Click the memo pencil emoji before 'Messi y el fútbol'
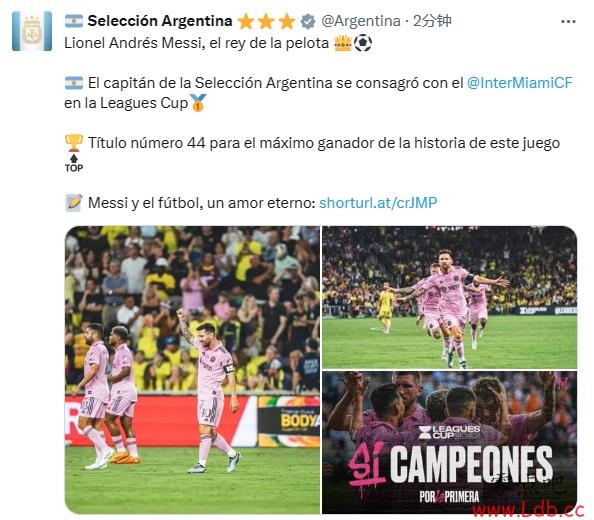Viewport: 594px width, 520px height. 73,203
